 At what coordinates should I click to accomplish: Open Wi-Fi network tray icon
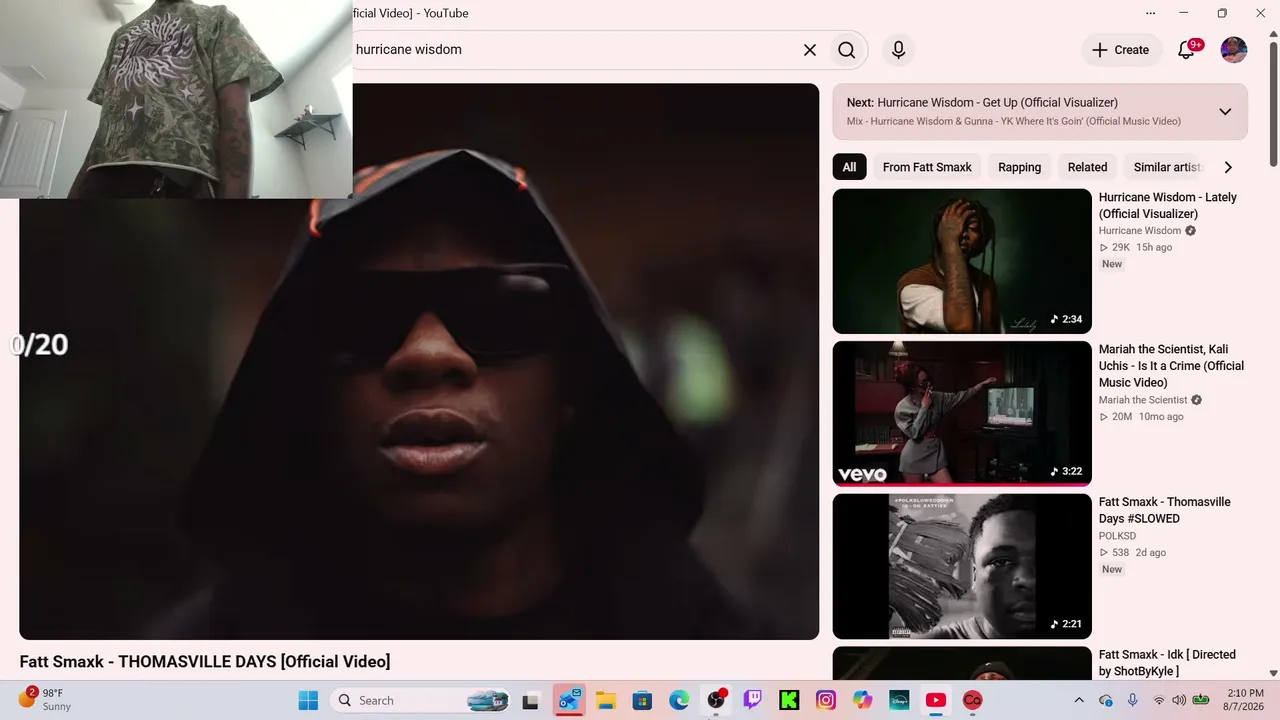pyautogui.click(x=1159, y=700)
